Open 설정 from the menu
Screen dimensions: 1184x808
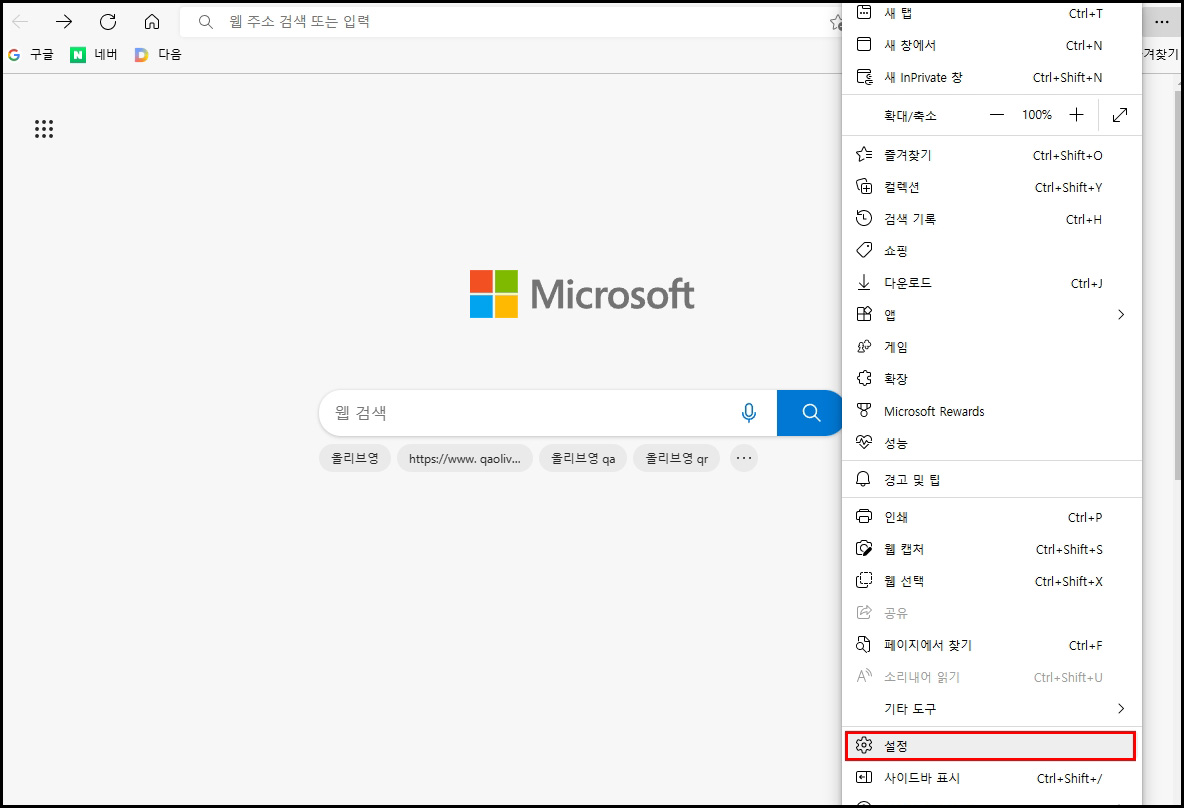coord(990,745)
